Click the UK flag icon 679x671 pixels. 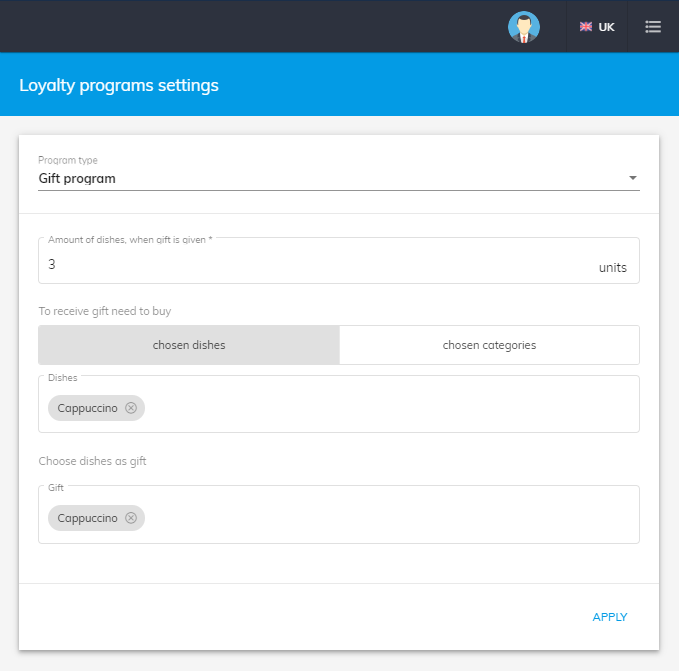pos(586,27)
